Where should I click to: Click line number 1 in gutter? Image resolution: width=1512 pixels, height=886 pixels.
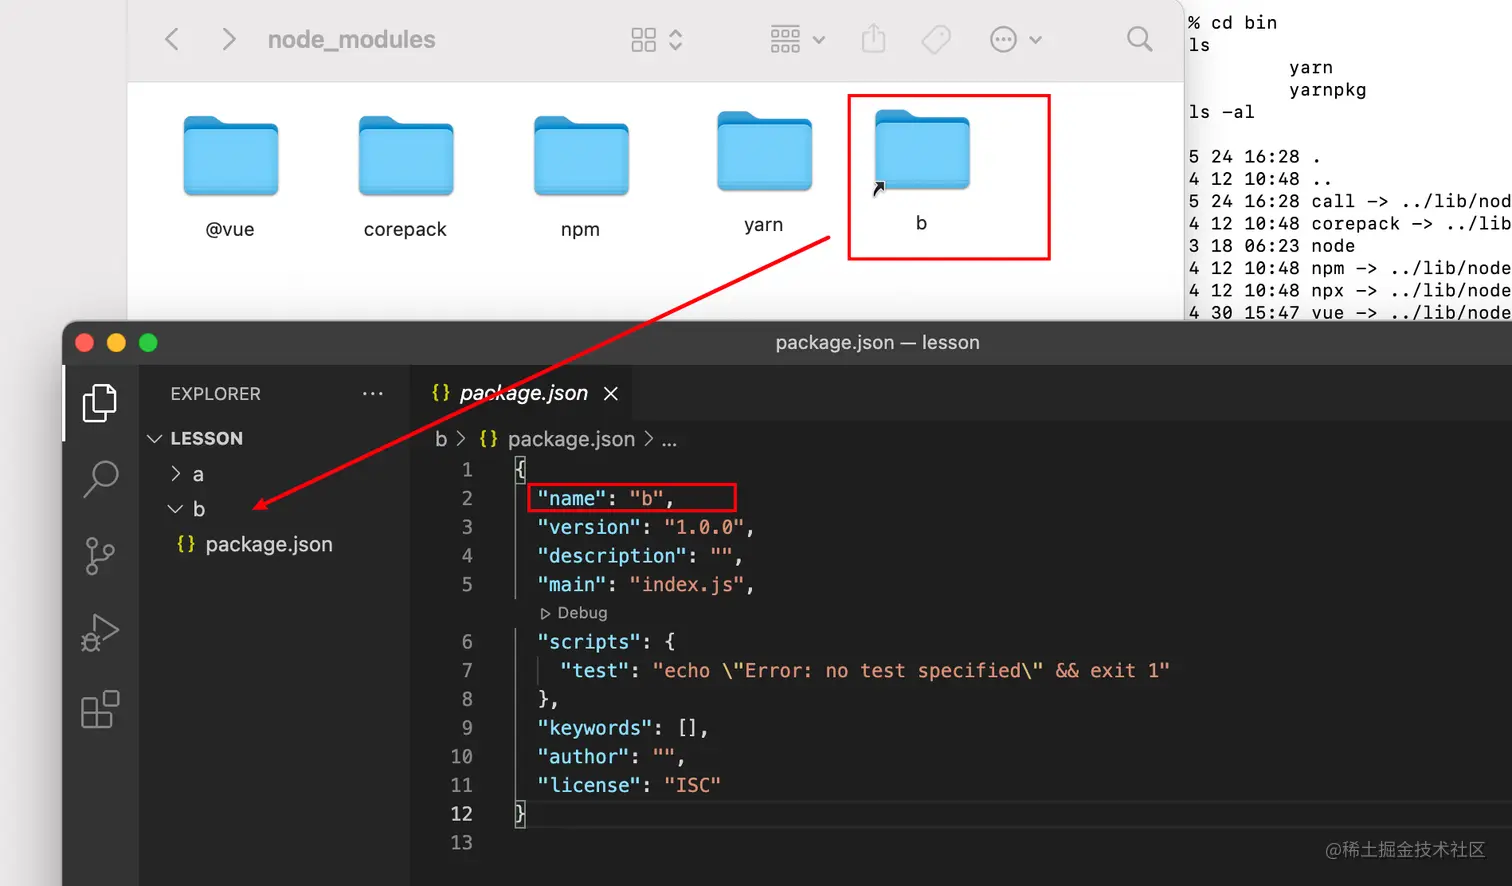pos(467,470)
